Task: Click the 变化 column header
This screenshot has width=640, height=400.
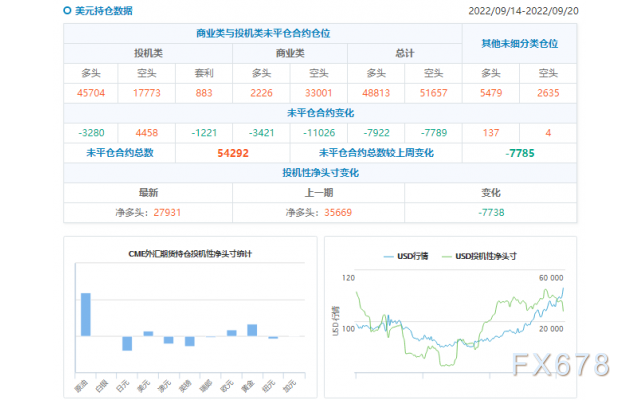Action: coord(491,193)
